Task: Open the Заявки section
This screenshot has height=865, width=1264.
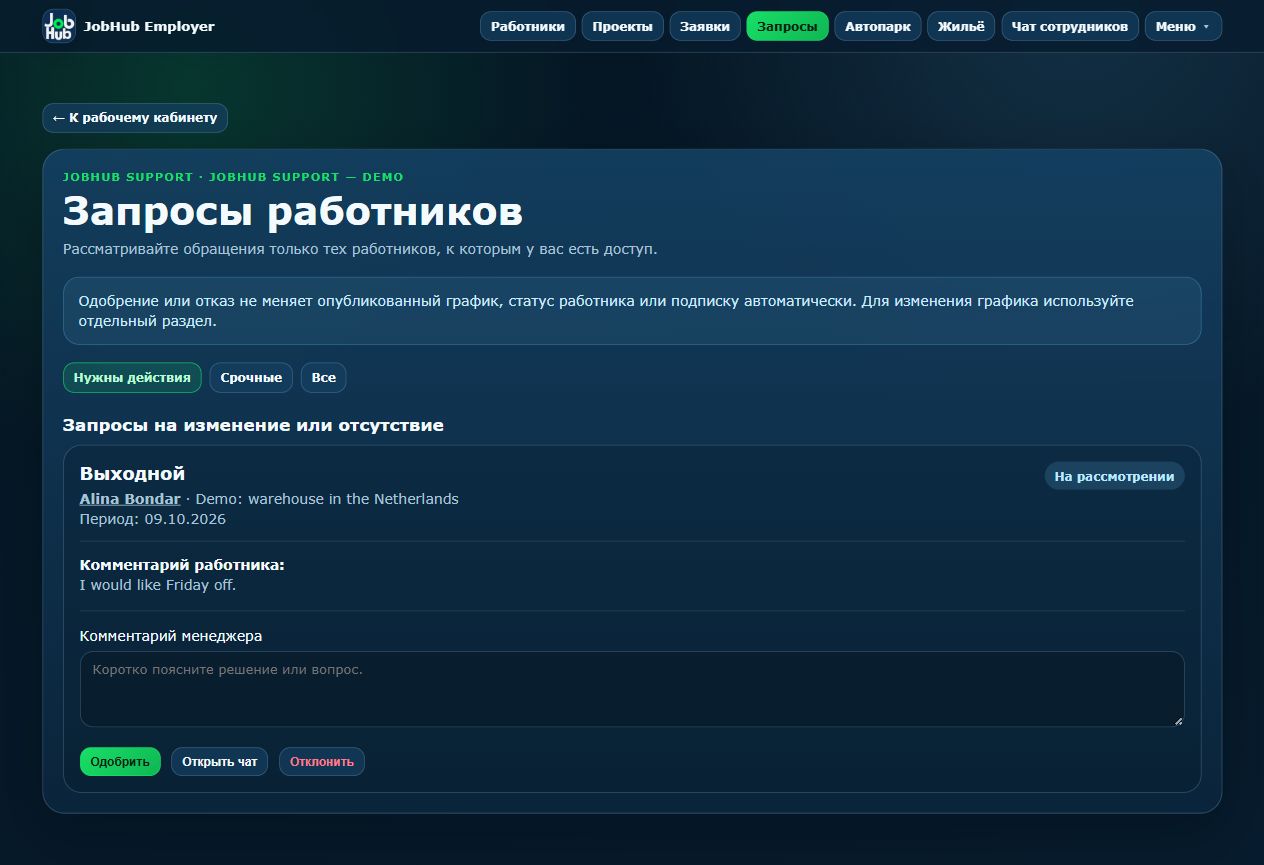Action: click(x=705, y=26)
